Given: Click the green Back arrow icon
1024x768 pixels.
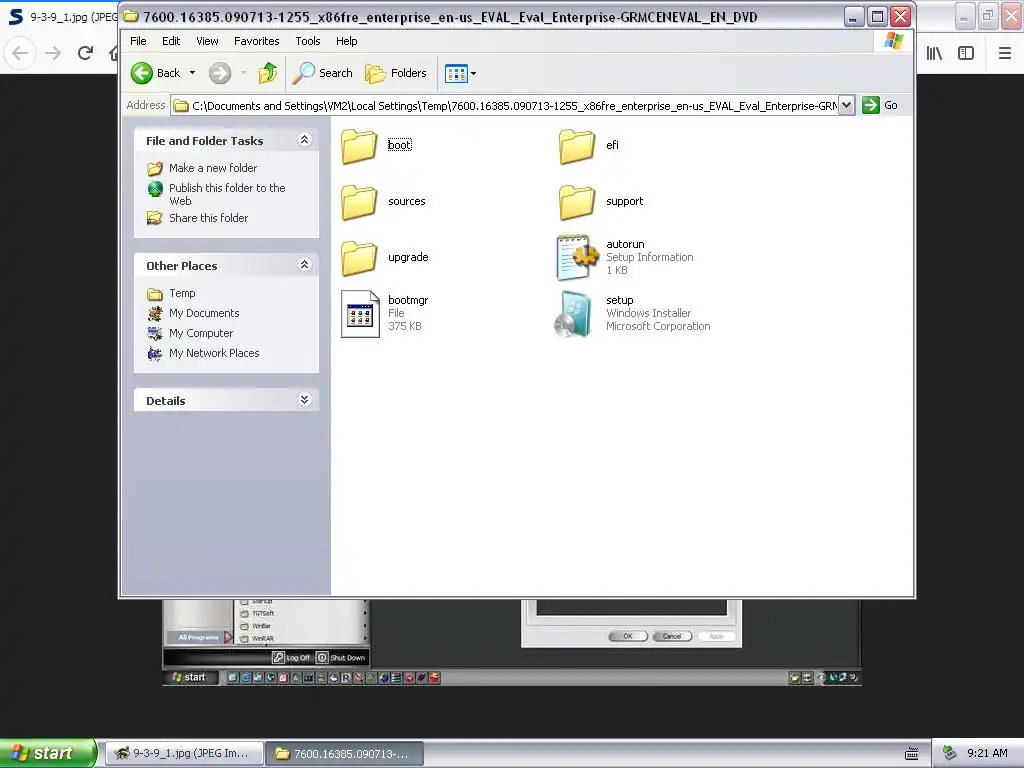Looking at the screenshot, I should 142,73.
